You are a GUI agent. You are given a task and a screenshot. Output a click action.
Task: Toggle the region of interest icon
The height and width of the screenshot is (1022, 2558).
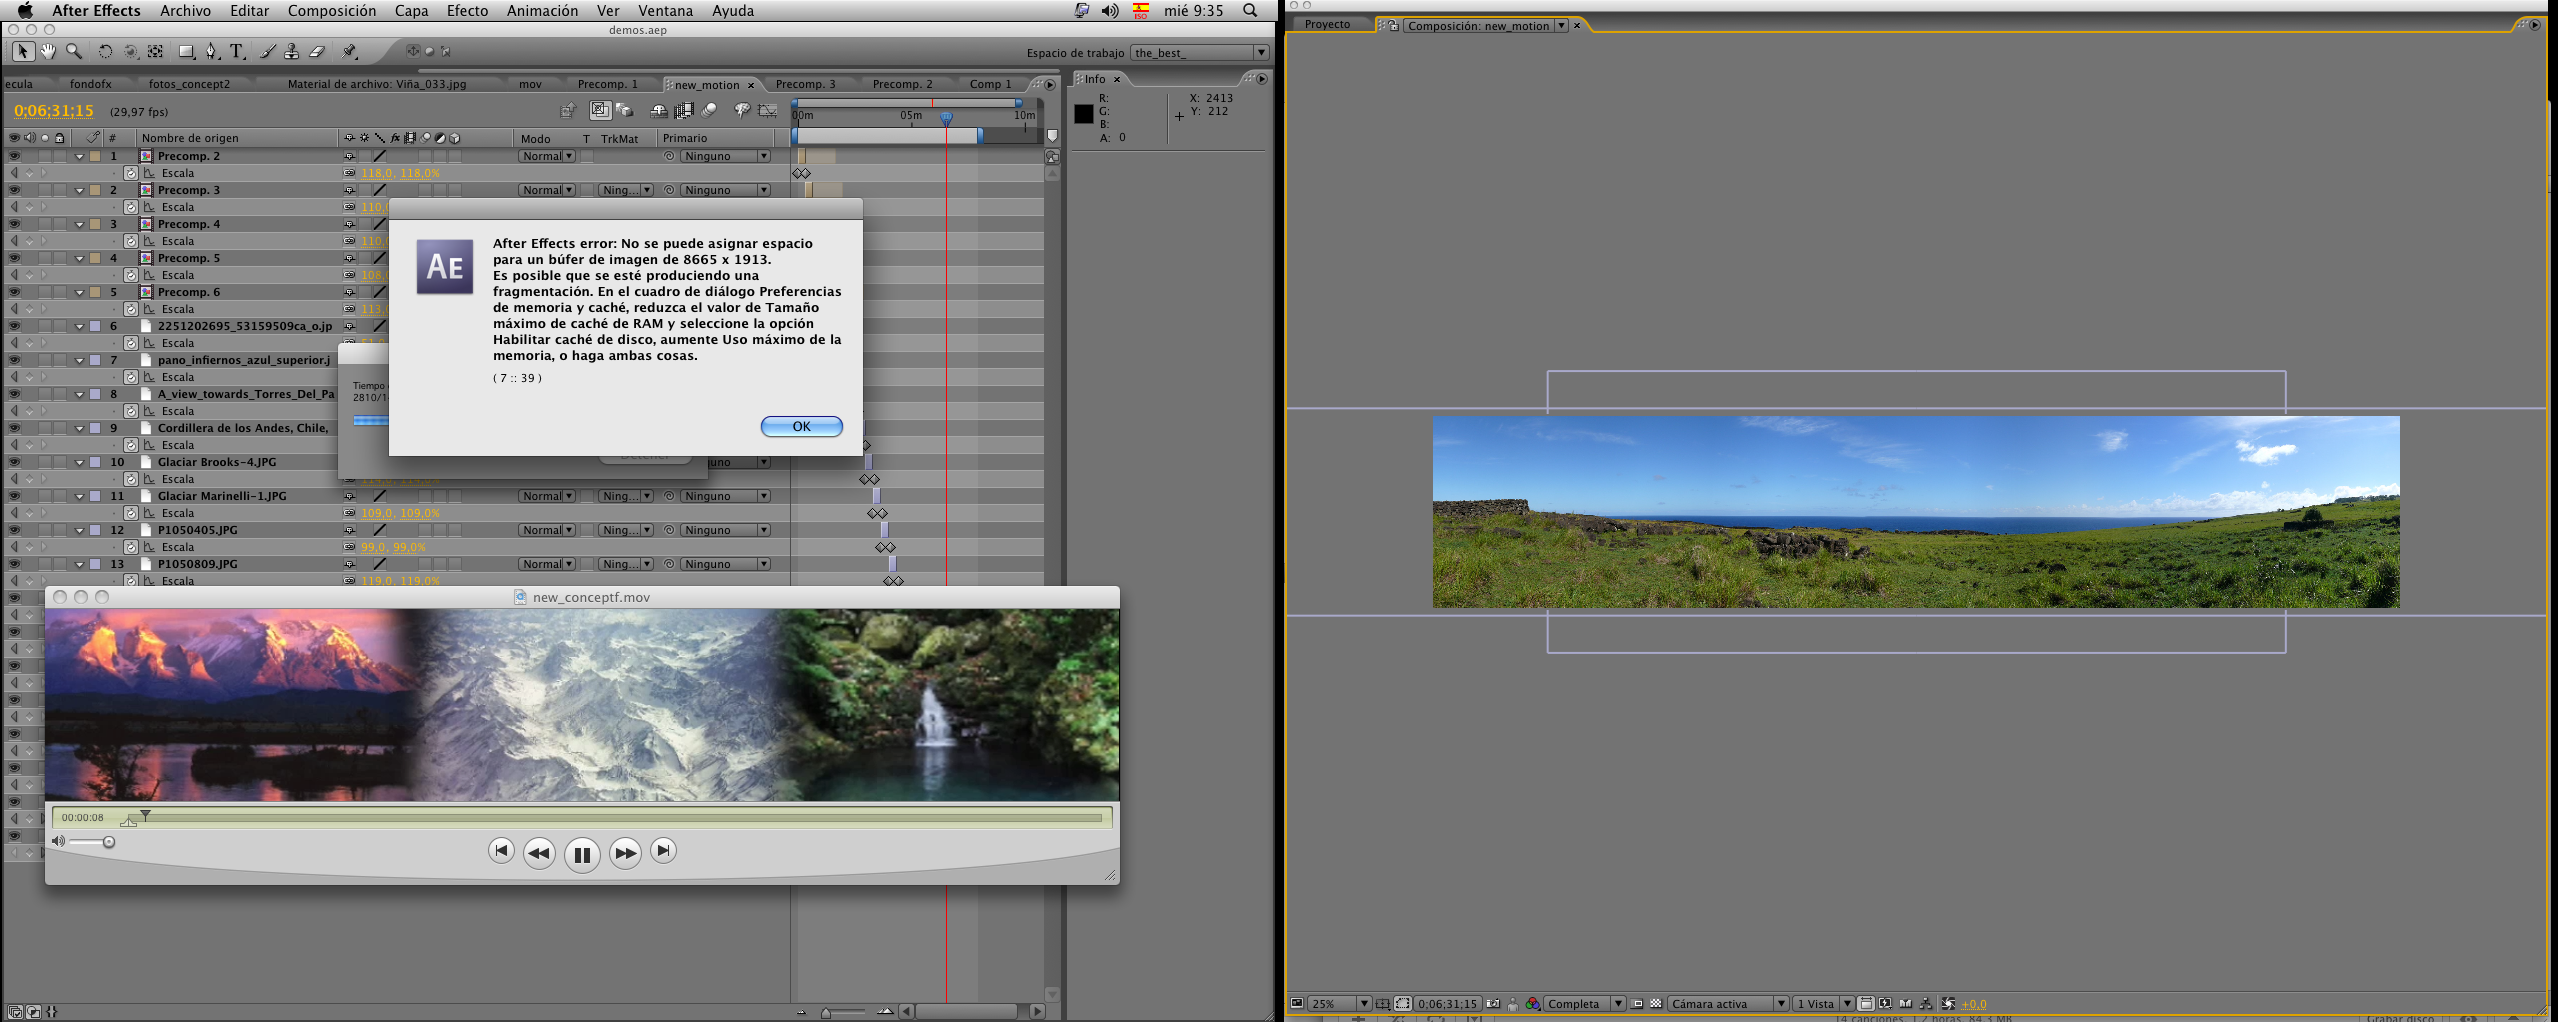point(1637,1004)
